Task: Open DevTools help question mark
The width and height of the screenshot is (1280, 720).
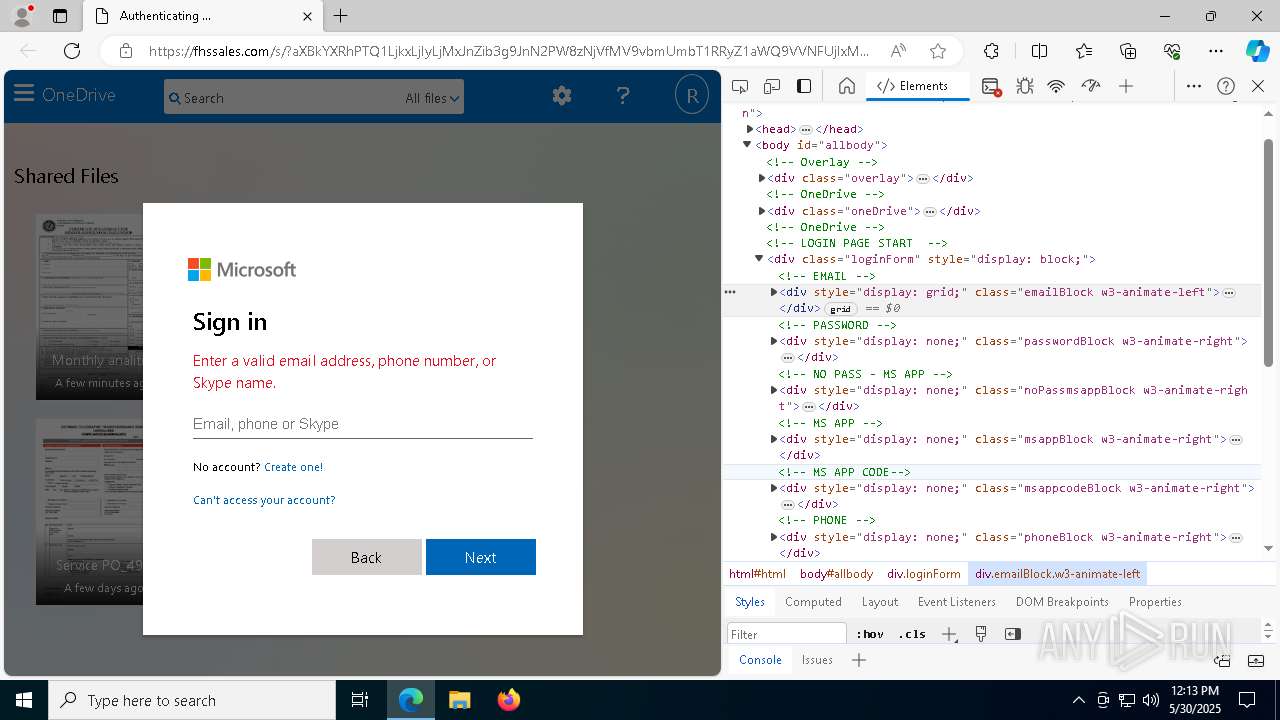Action: coord(1226,87)
